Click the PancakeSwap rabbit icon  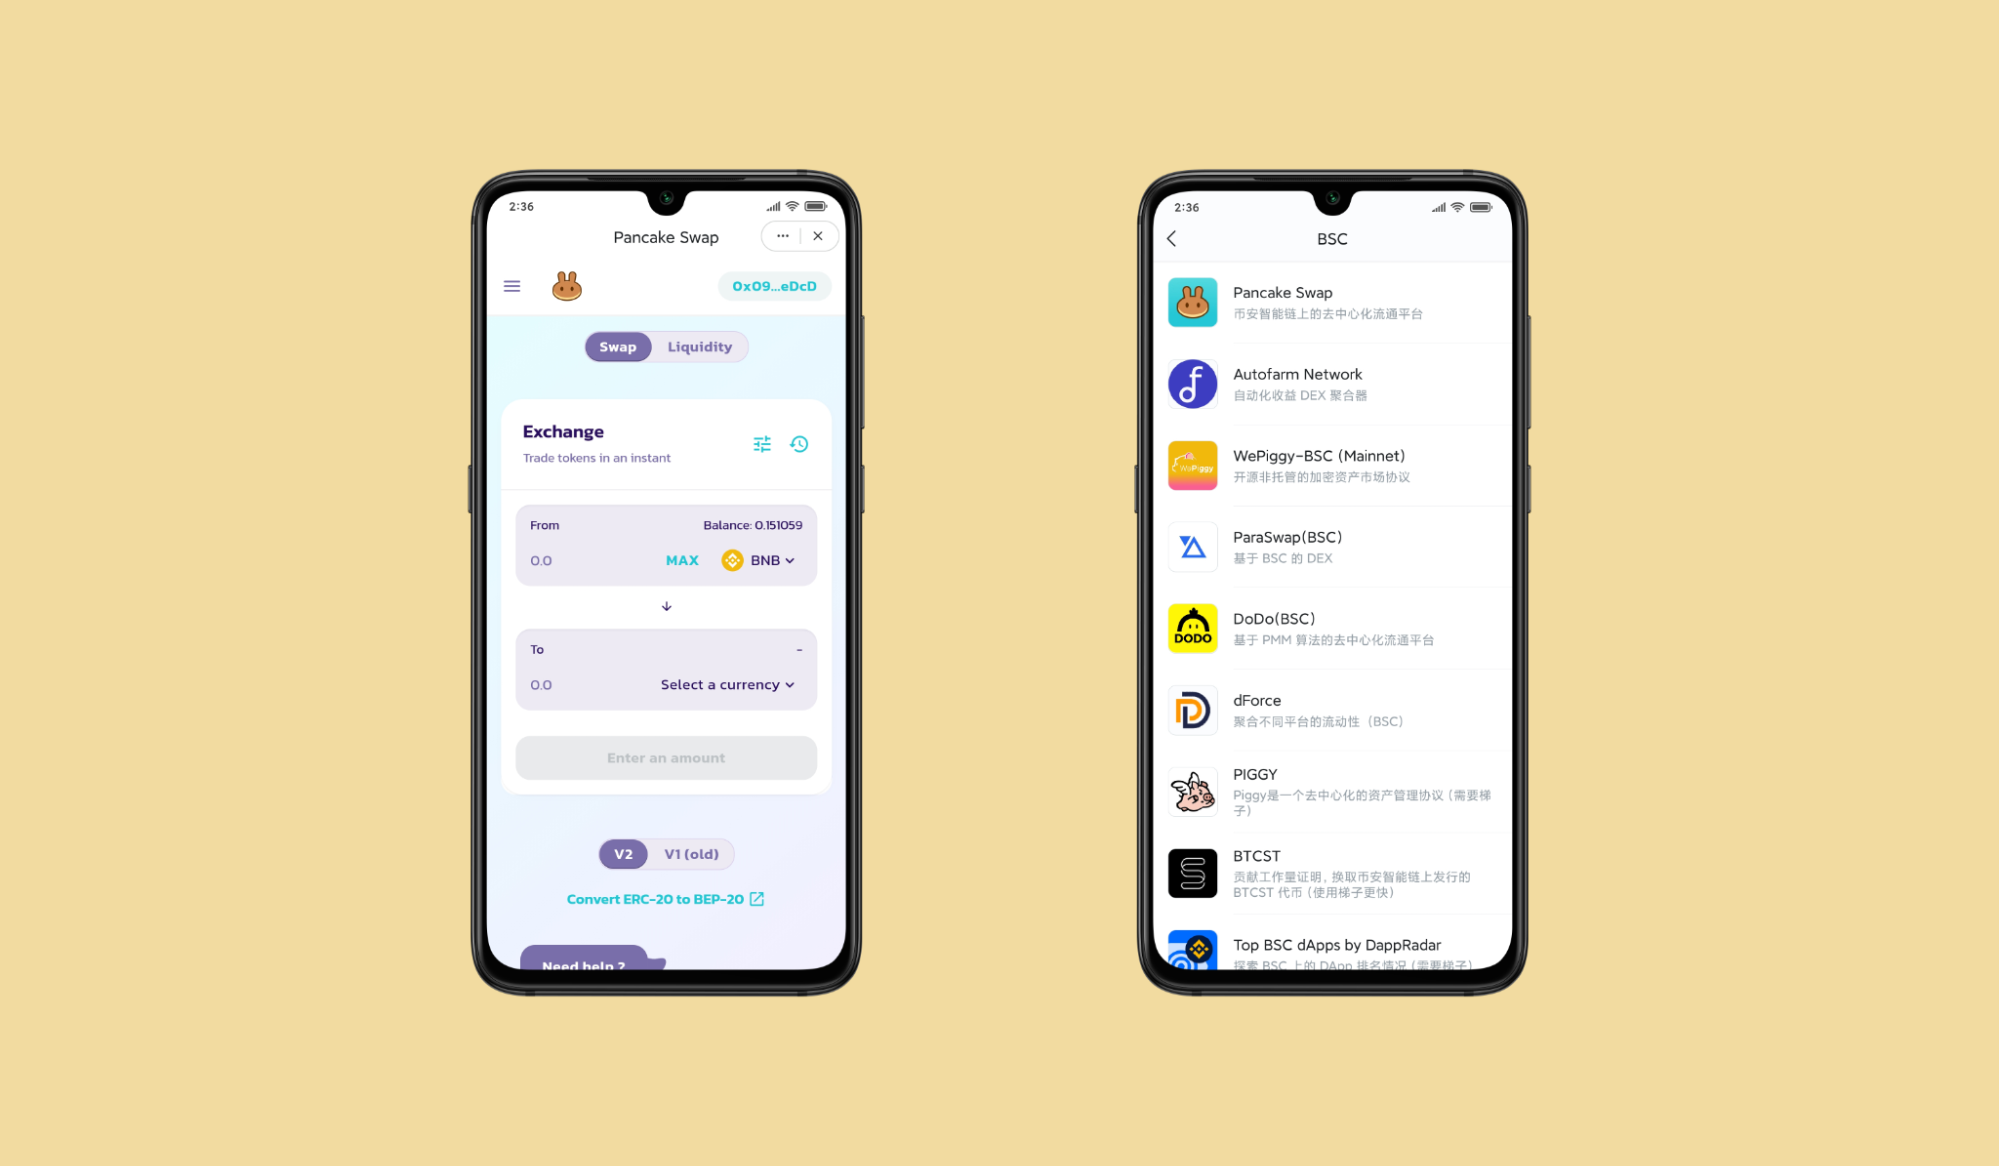[x=567, y=286]
